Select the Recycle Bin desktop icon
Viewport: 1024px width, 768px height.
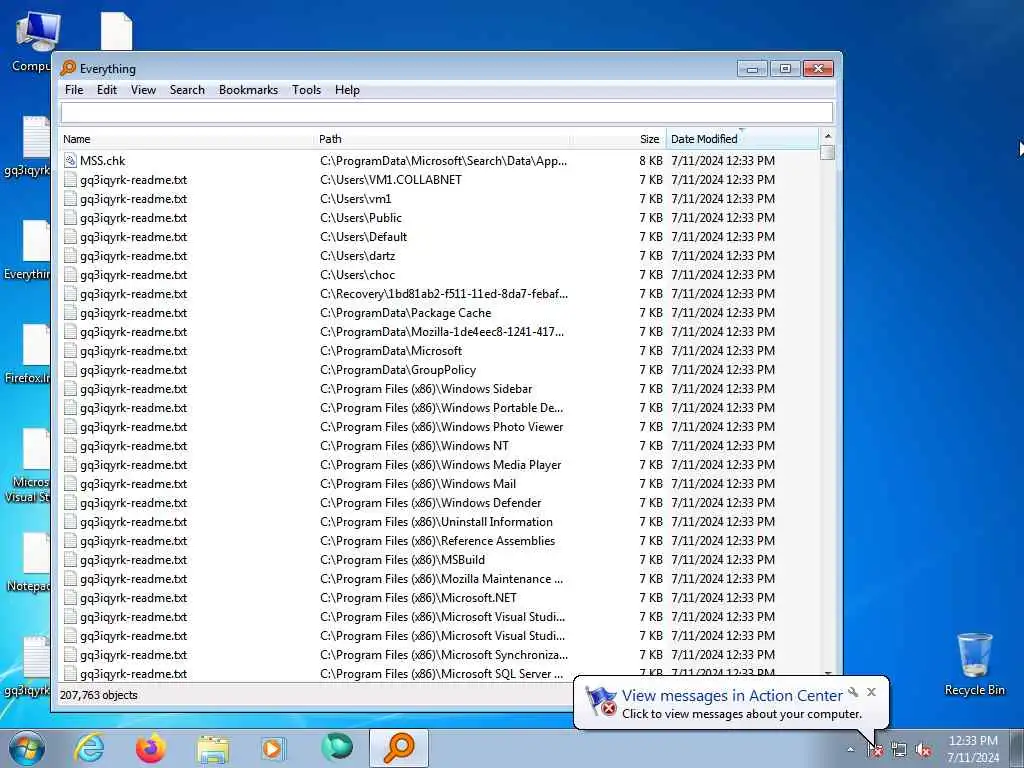pyautogui.click(x=974, y=664)
